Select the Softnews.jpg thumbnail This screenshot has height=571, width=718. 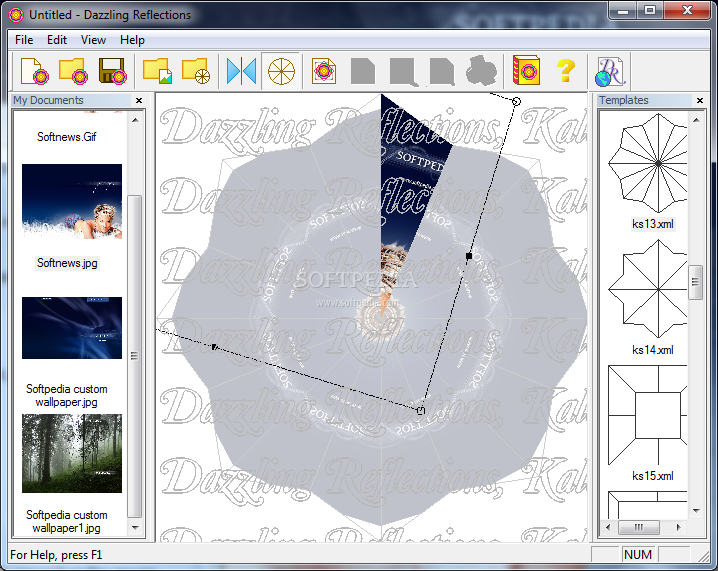click(72, 201)
